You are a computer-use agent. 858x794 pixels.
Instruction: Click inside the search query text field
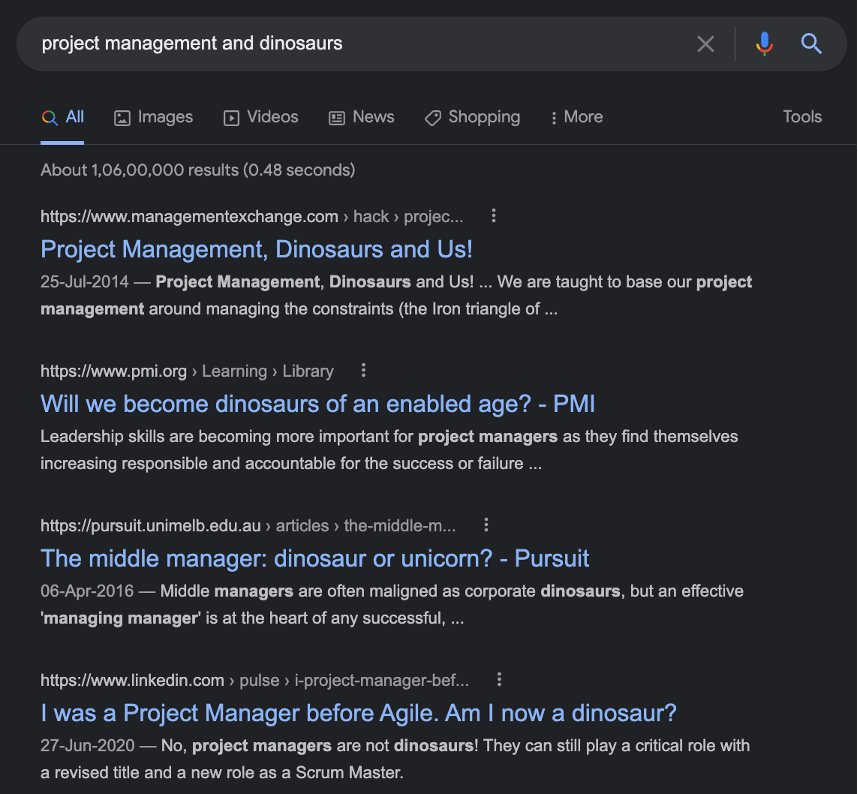[x=350, y=44]
